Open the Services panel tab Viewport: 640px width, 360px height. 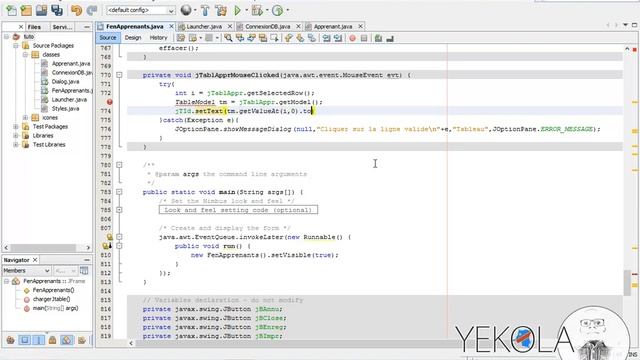point(62,27)
